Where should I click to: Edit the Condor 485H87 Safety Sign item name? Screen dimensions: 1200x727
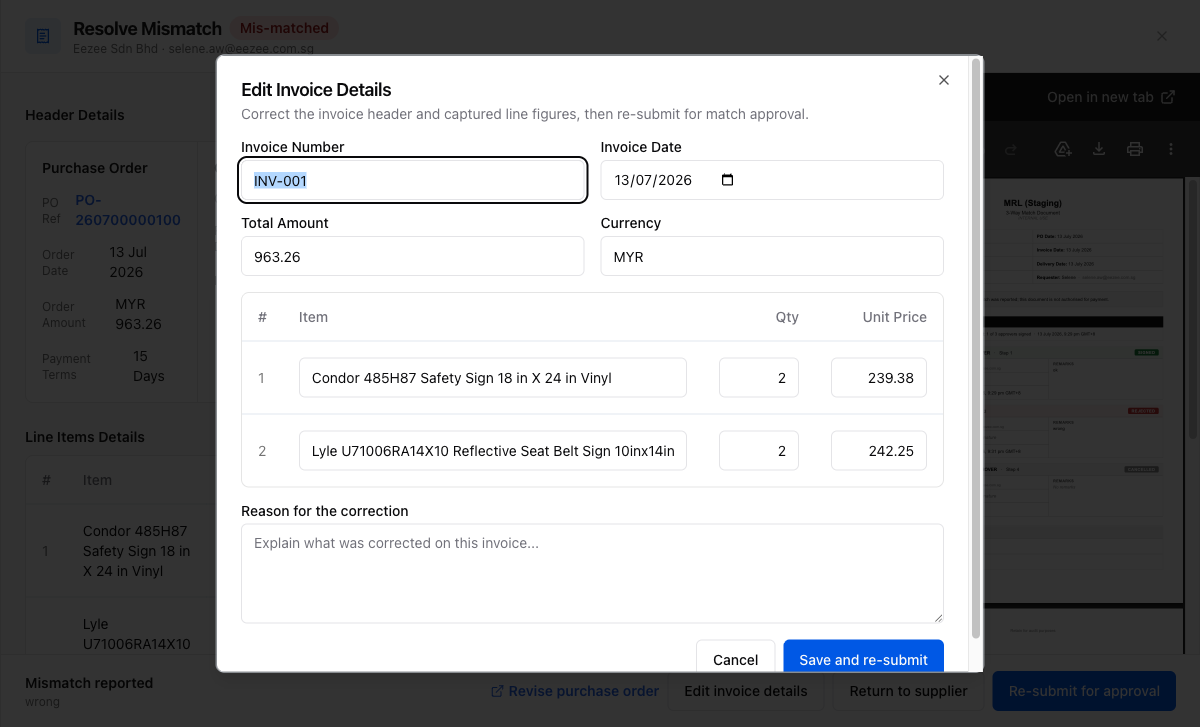(x=493, y=378)
